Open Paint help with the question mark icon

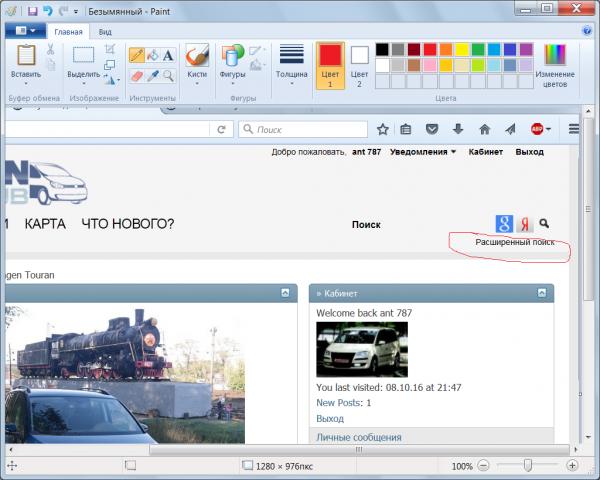coord(587,31)
